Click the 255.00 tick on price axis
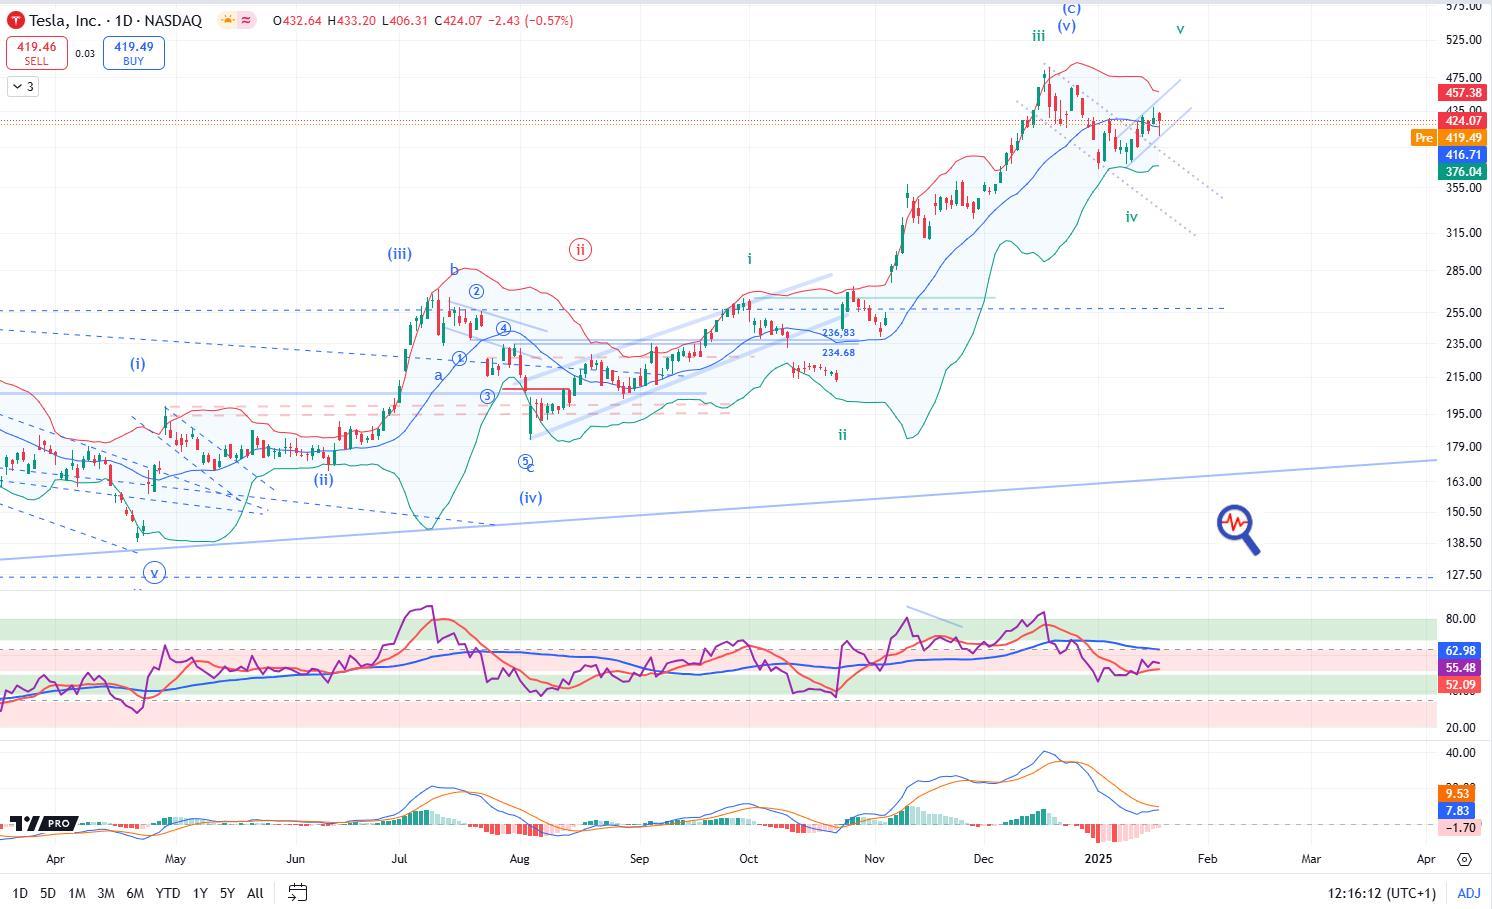This screenshot has height=909, width=1492. [1462, 313]
